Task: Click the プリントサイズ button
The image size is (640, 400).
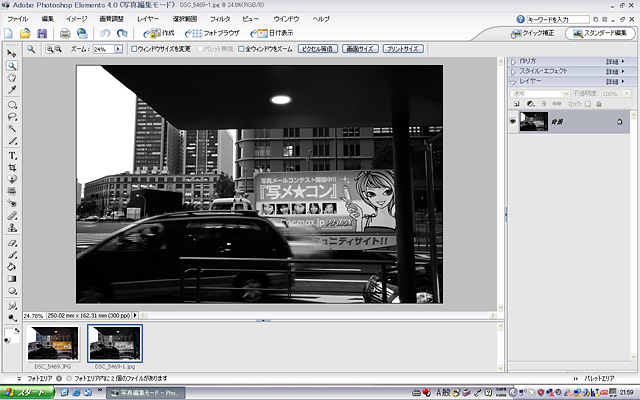Action: pyautogui.click(x=403, y=49)
